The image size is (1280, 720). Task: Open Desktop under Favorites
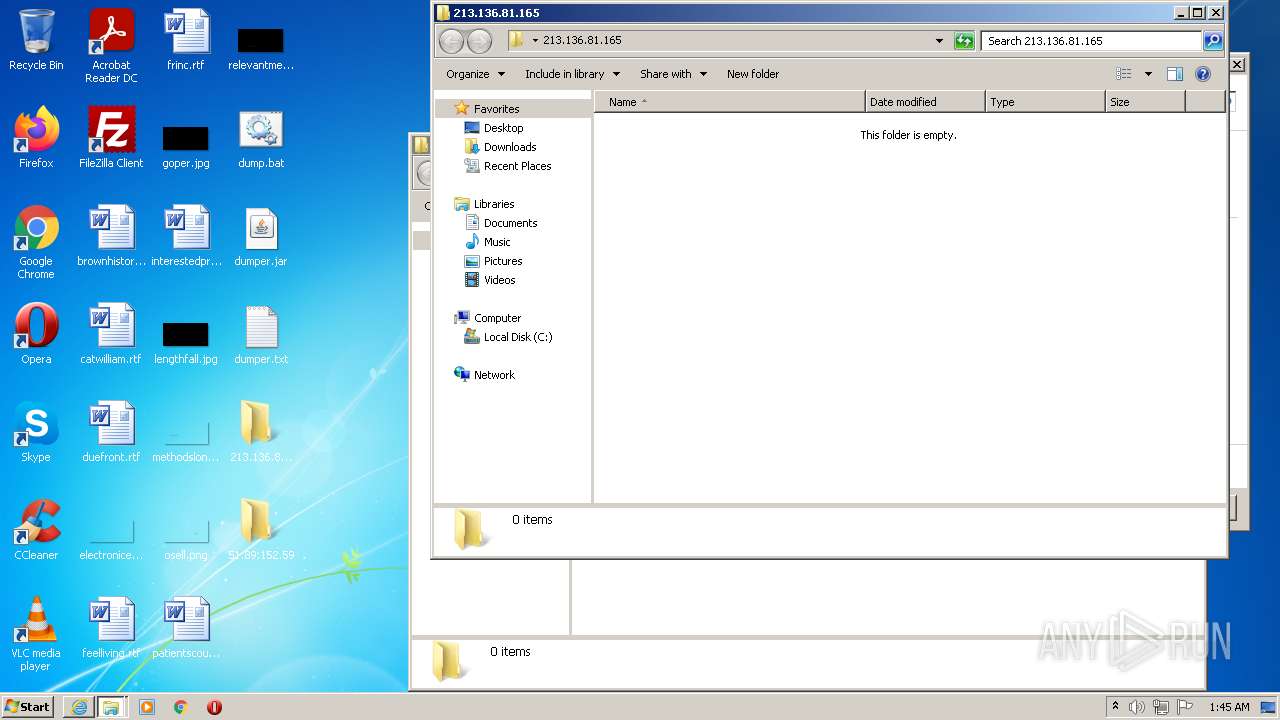pos(503,128)
